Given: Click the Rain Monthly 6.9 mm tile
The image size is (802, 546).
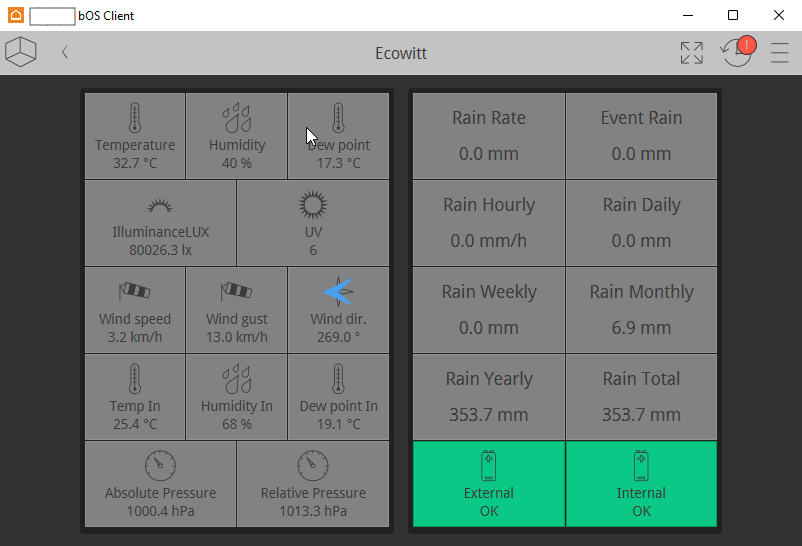Looking at the screenshot, I should tap(641, 310).
